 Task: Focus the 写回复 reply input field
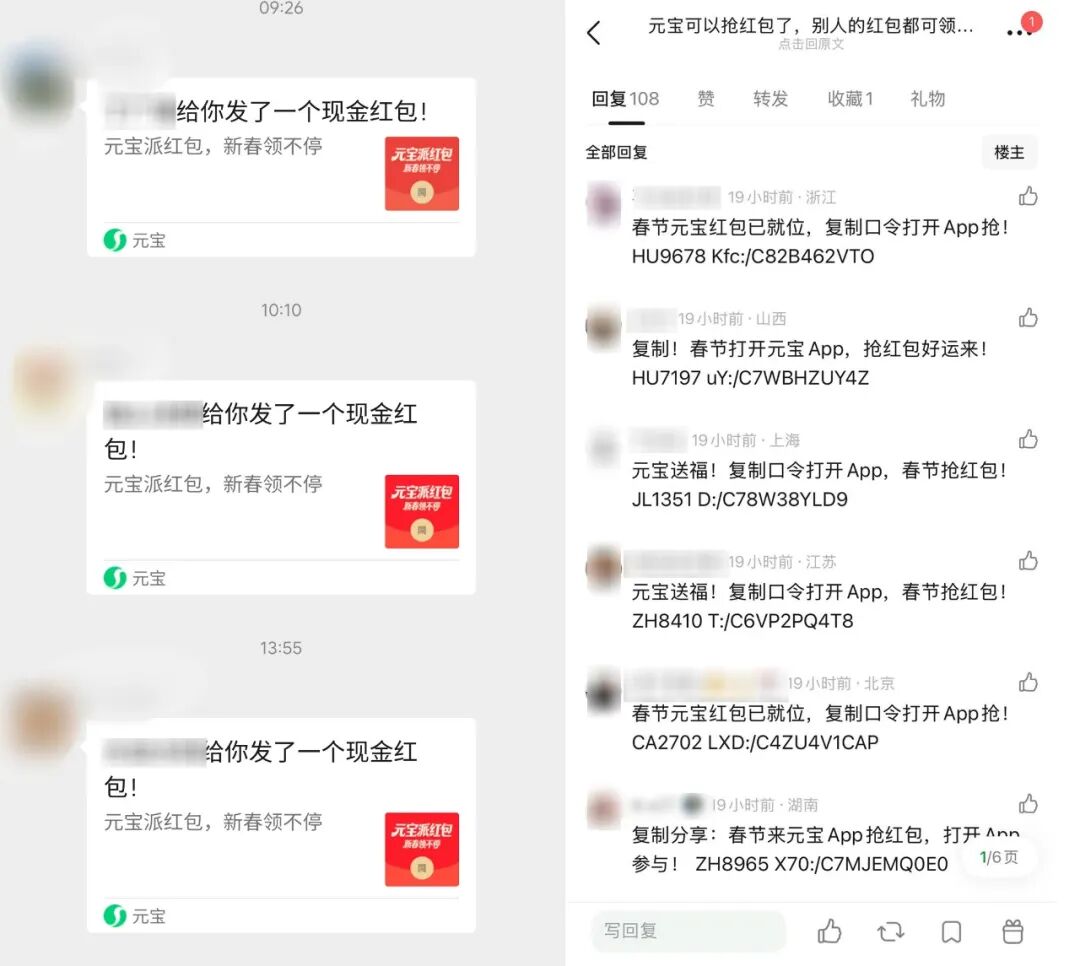click(x=688, y=931)
